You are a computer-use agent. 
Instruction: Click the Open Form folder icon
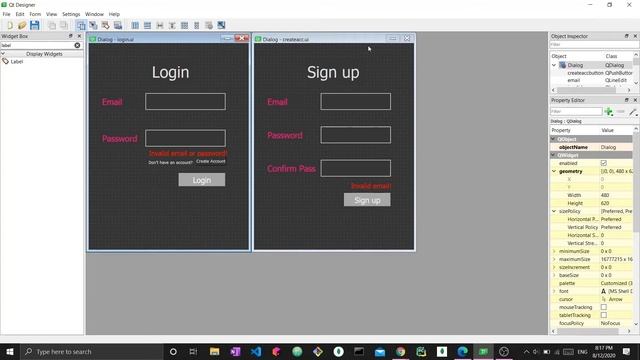tap(22, 25)
